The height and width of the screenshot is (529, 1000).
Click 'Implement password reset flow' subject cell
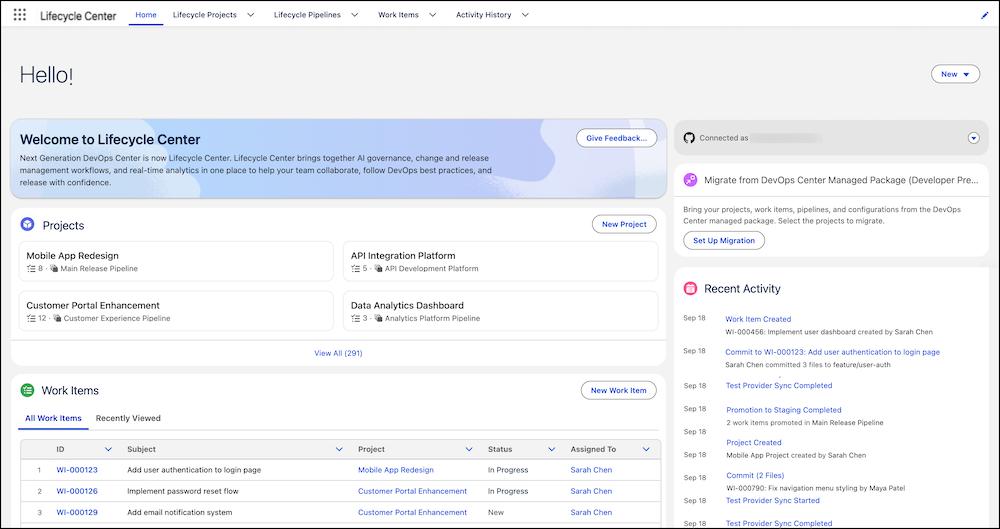click(x=182, y=491)
